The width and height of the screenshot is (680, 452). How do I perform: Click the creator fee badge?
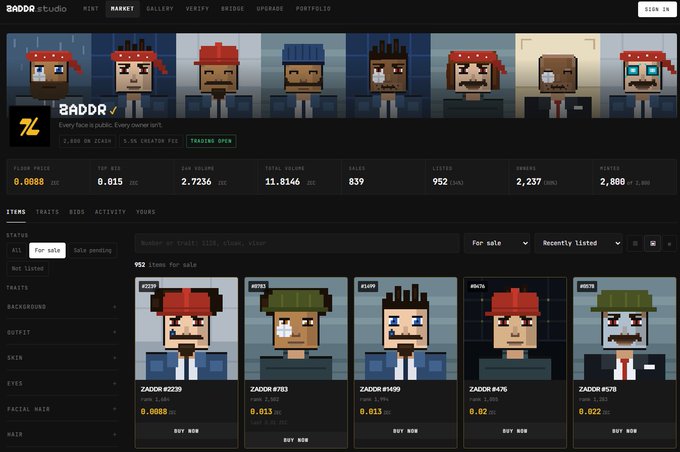point(150,141)
